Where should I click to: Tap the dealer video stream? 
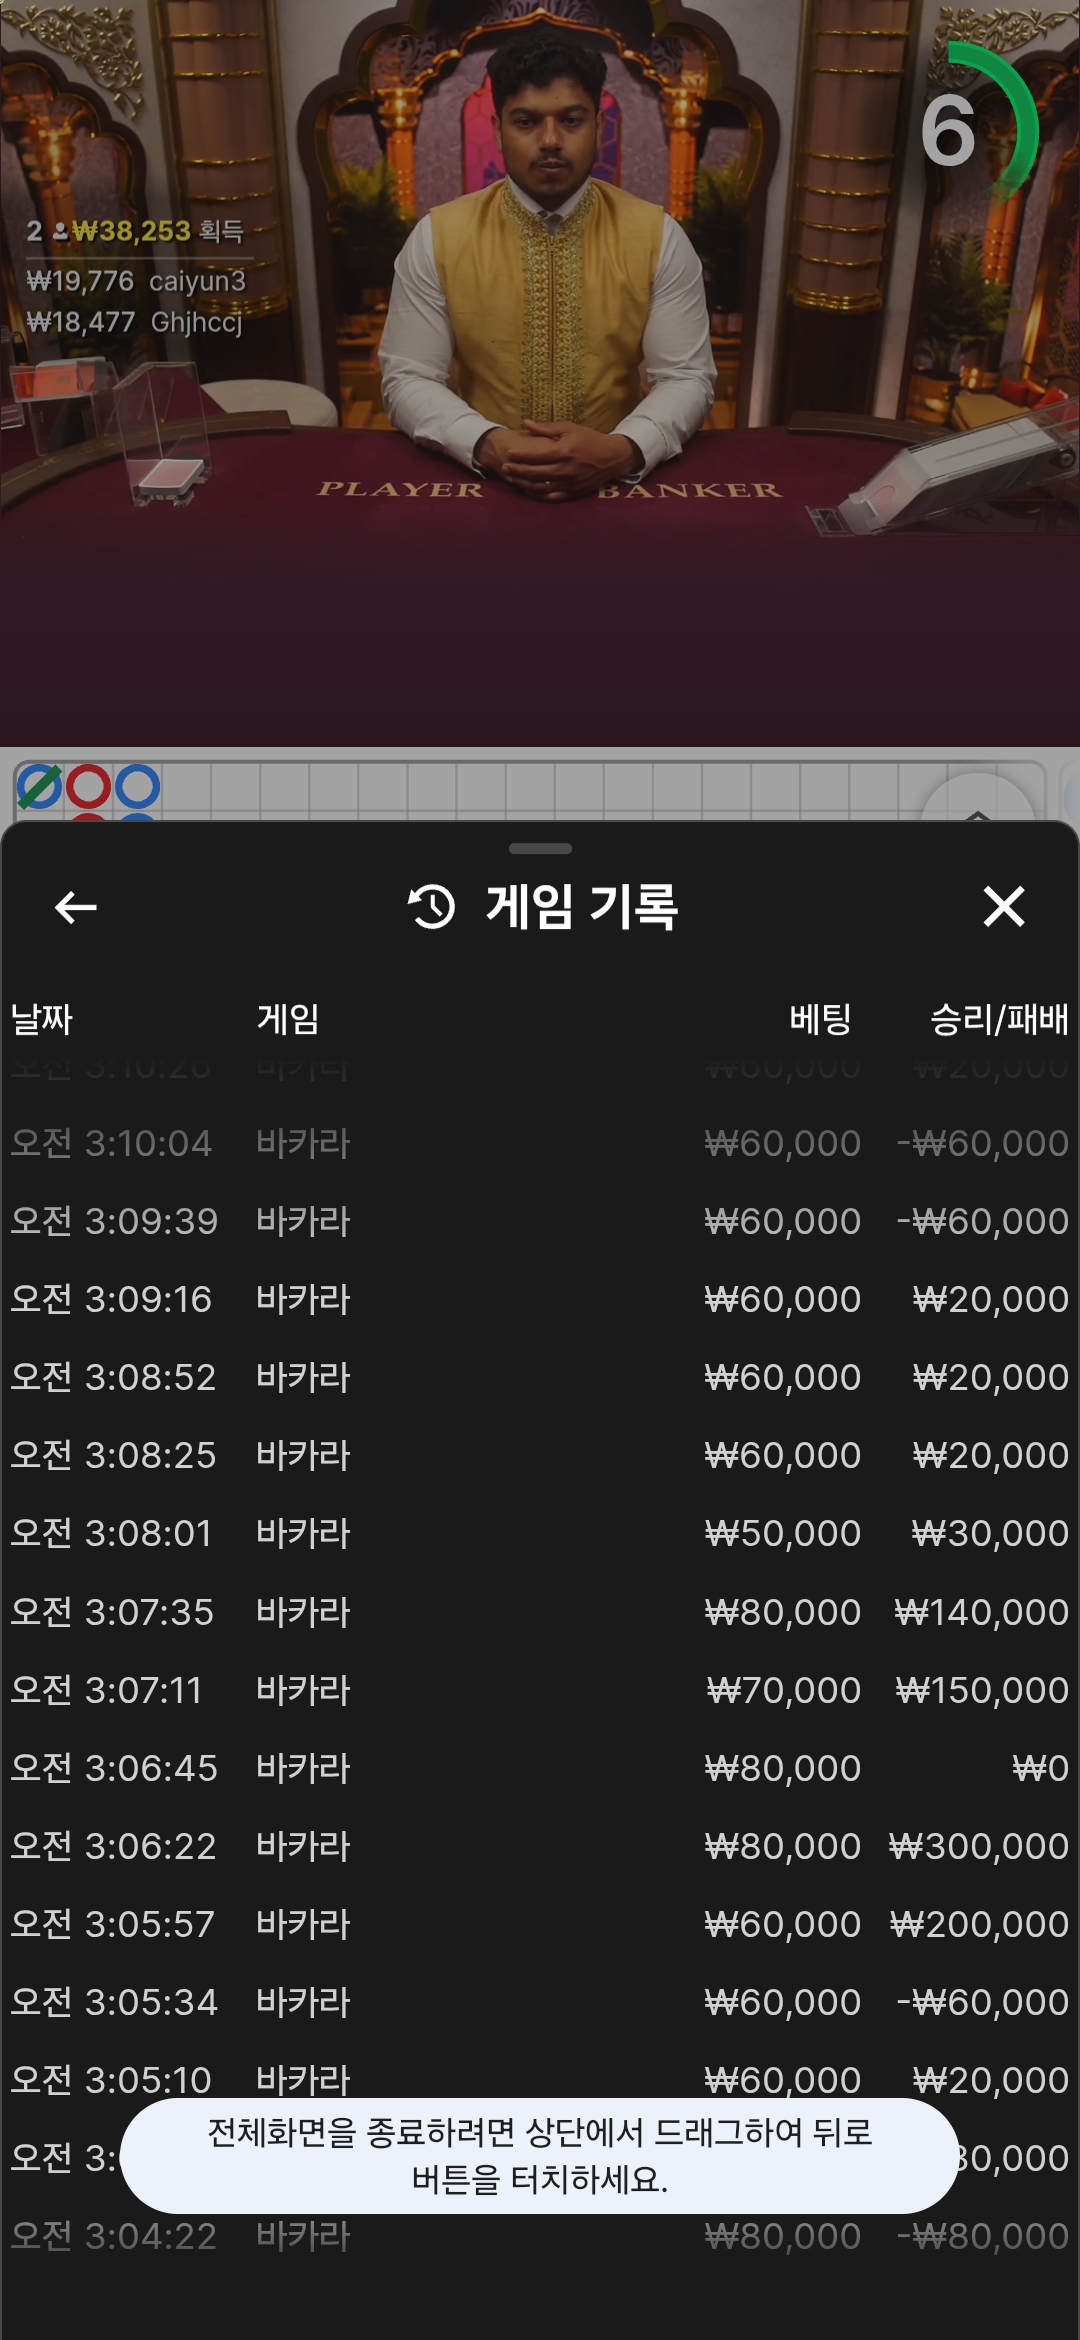pyautogui.click(x=540, y=372)
